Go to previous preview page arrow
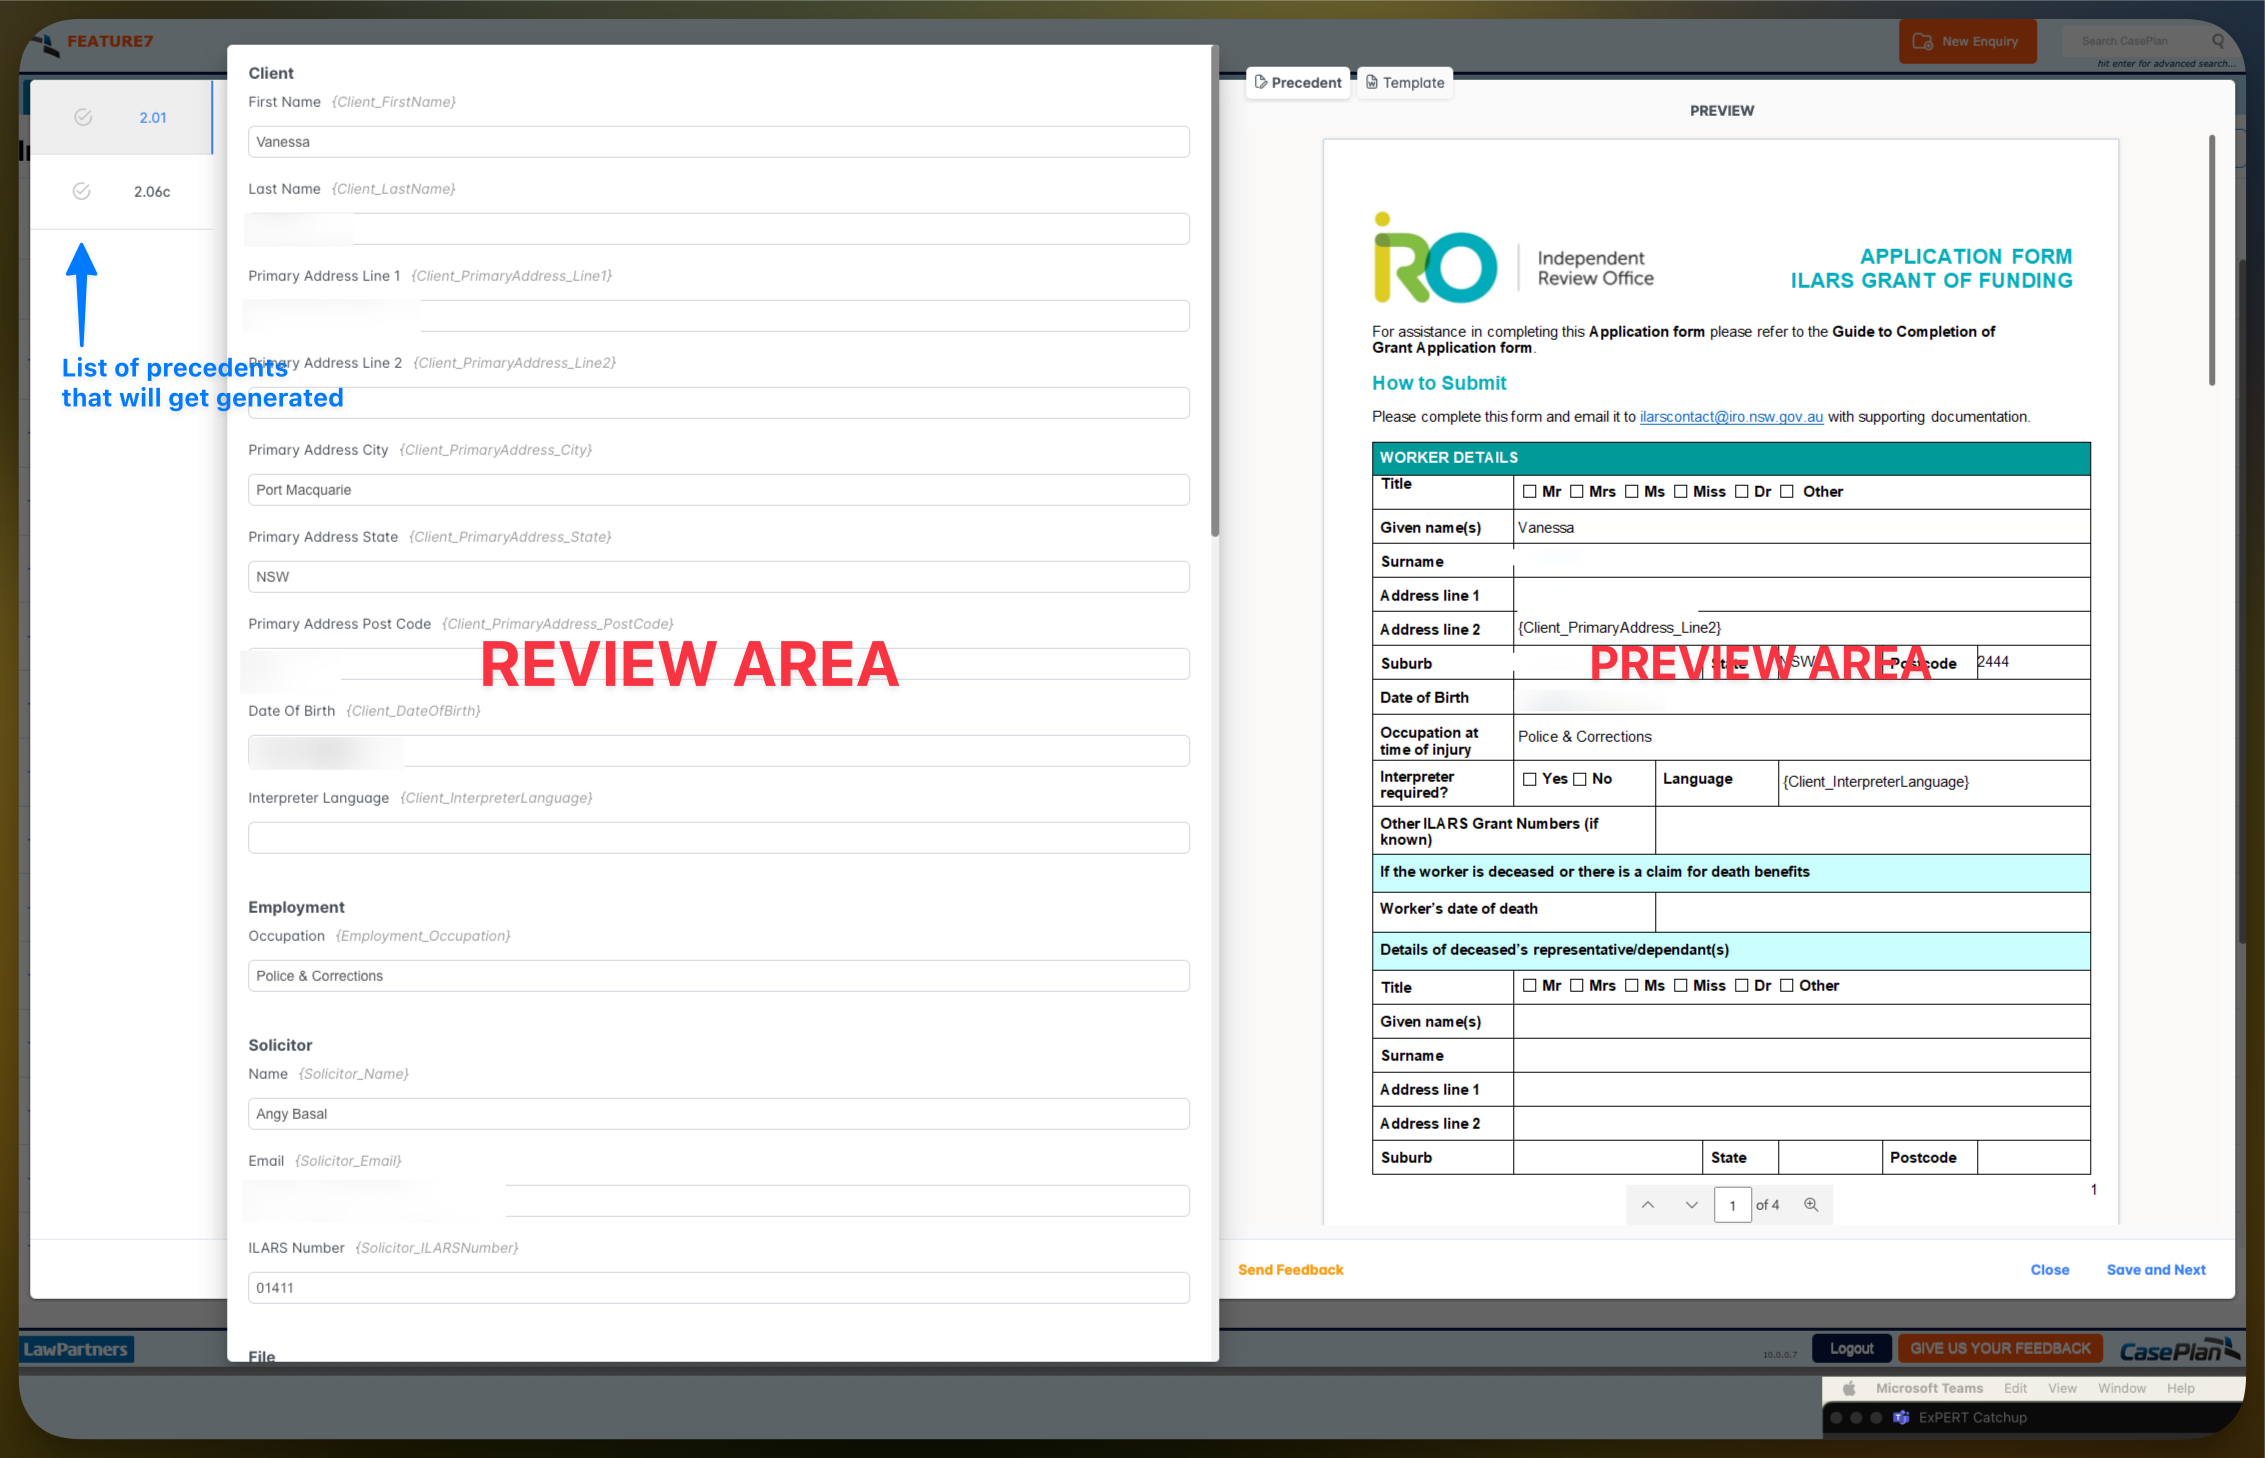This screenshot has height=1458, width=2265. [x=1648, y=1205]
